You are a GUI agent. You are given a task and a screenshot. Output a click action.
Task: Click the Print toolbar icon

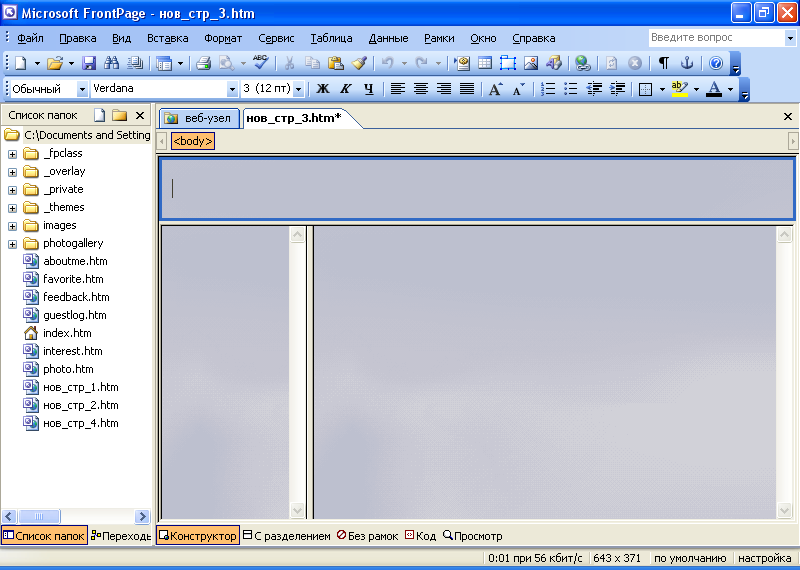(x=203, y=63)
